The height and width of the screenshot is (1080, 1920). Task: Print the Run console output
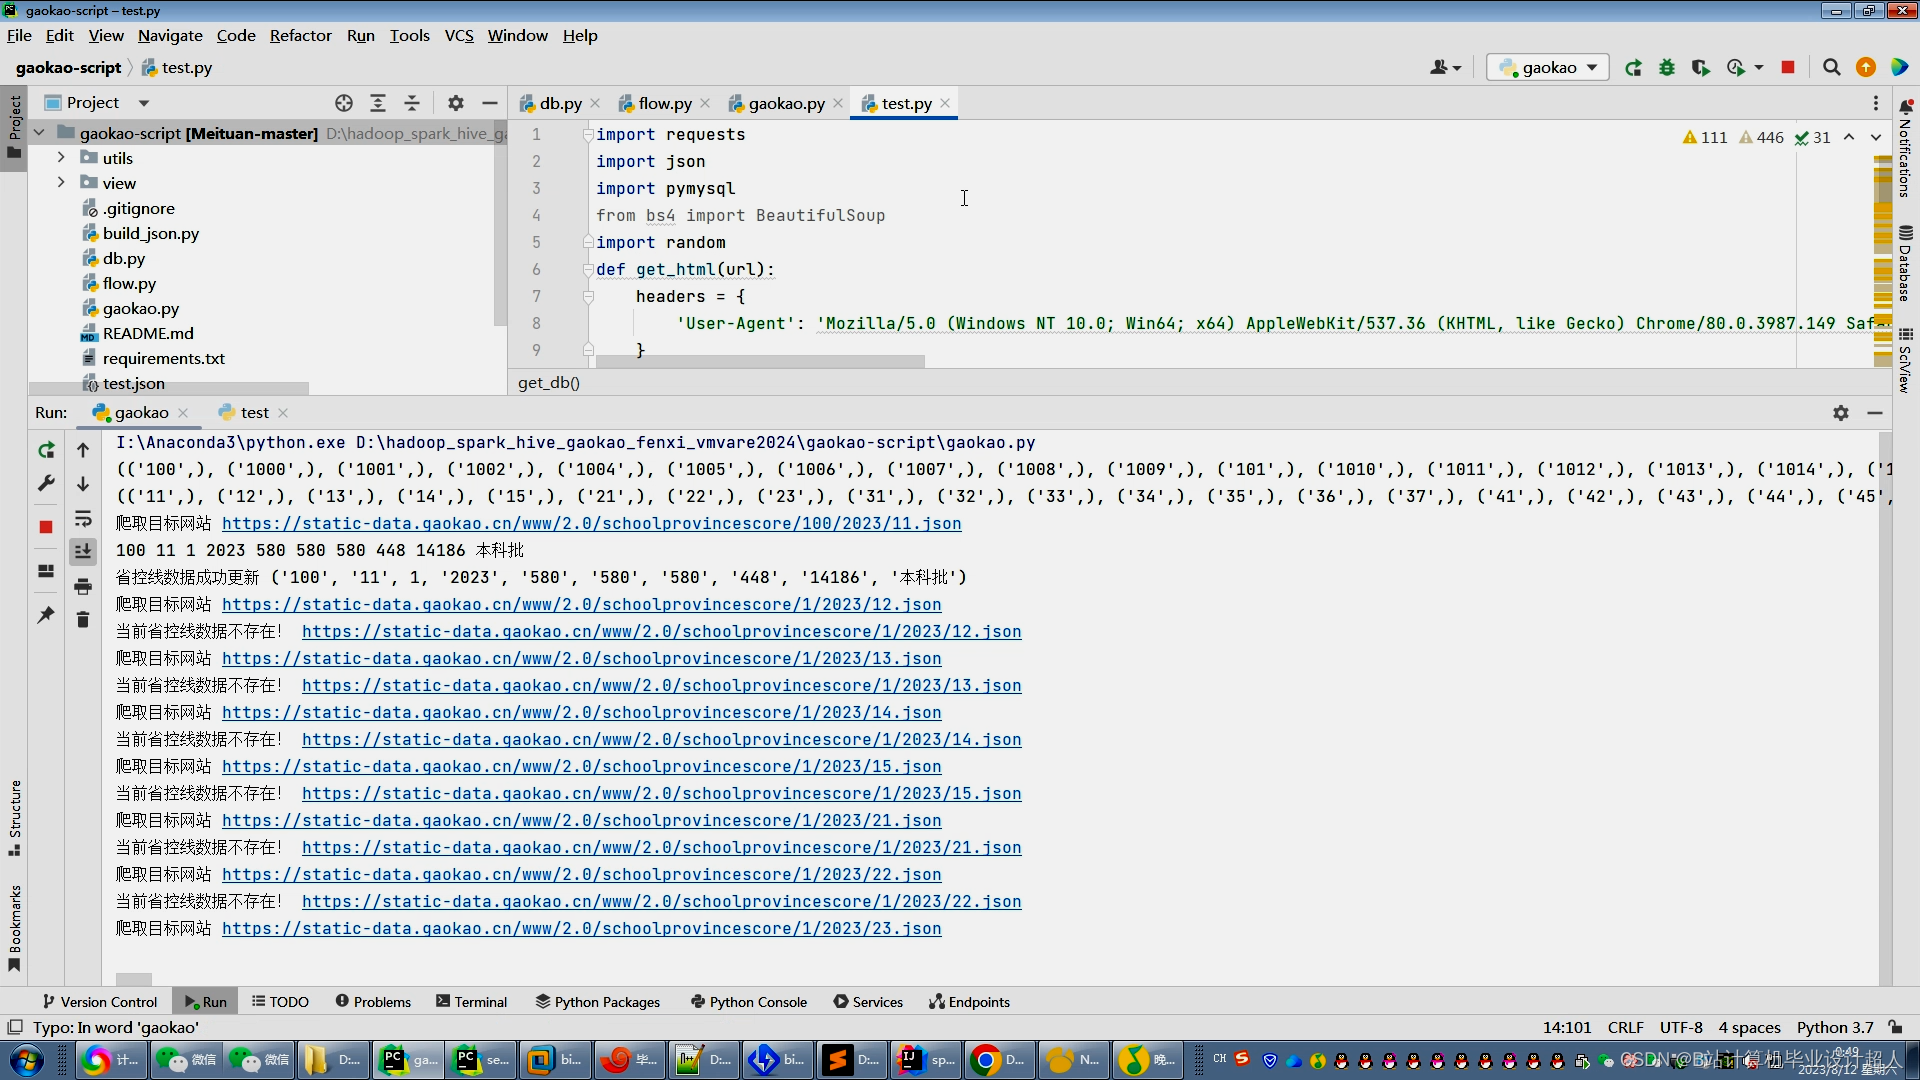[83, 586]
